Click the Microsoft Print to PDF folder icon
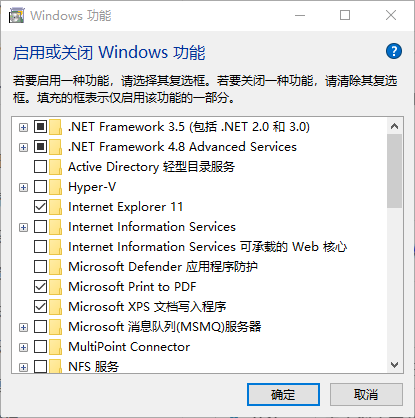 tap(56, 287)
